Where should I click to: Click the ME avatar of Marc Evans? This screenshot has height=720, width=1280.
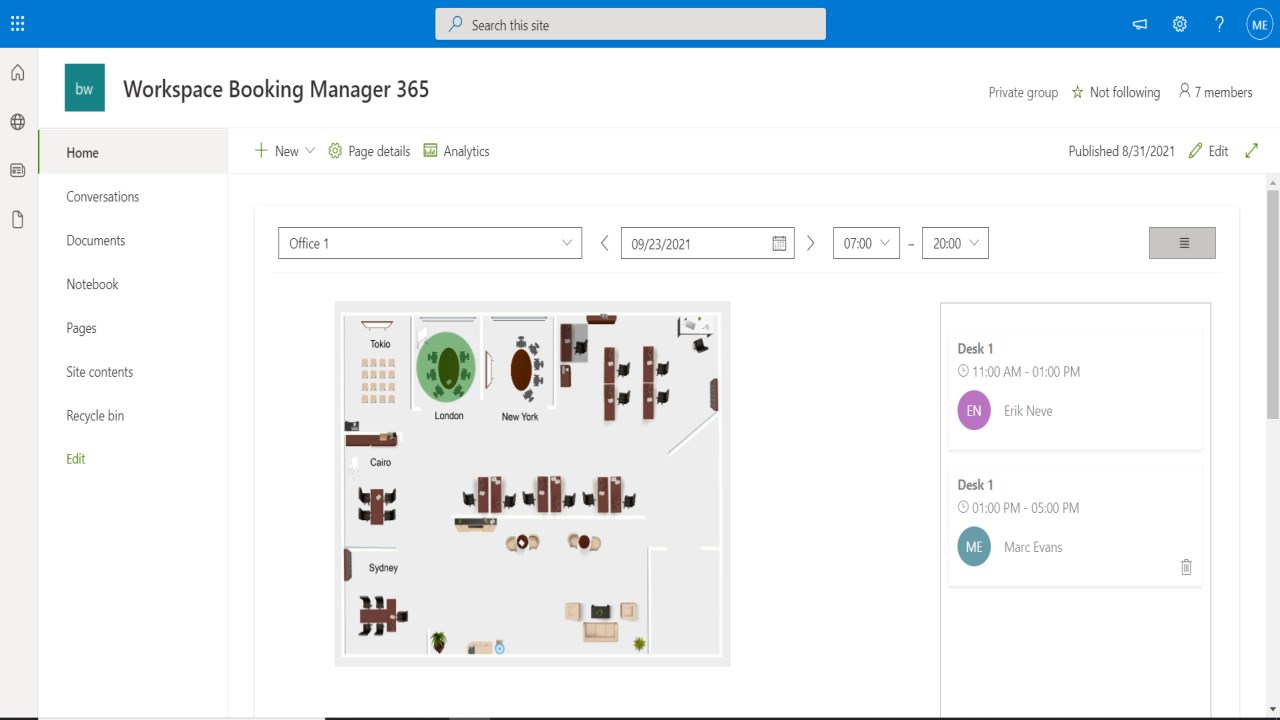tap(974, 547)
